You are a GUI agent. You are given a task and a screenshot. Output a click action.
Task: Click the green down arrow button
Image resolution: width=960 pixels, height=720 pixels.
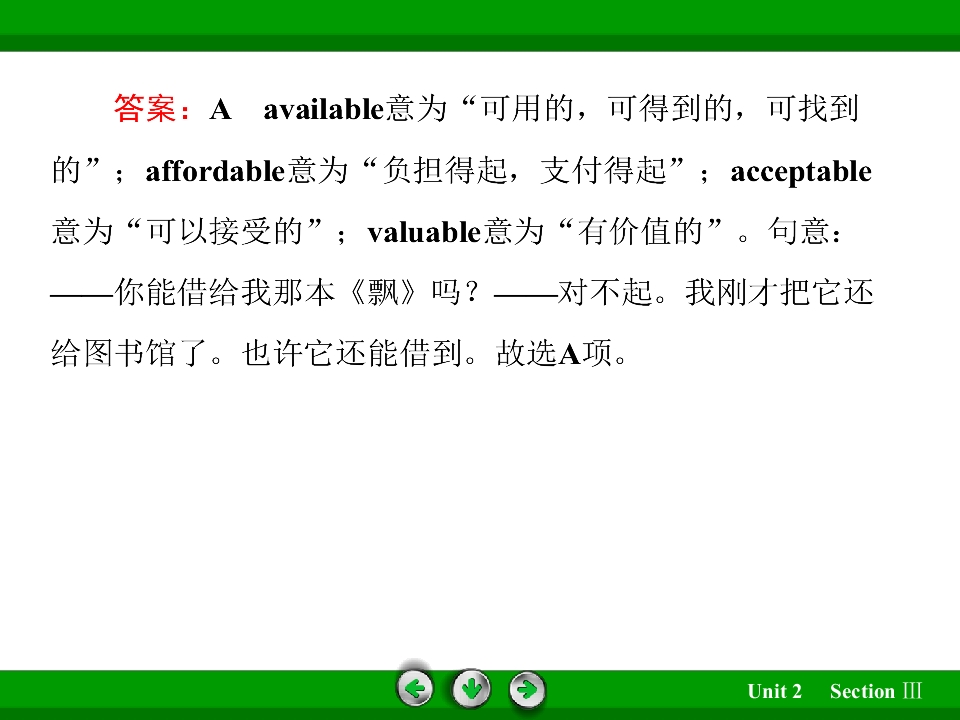471,689
